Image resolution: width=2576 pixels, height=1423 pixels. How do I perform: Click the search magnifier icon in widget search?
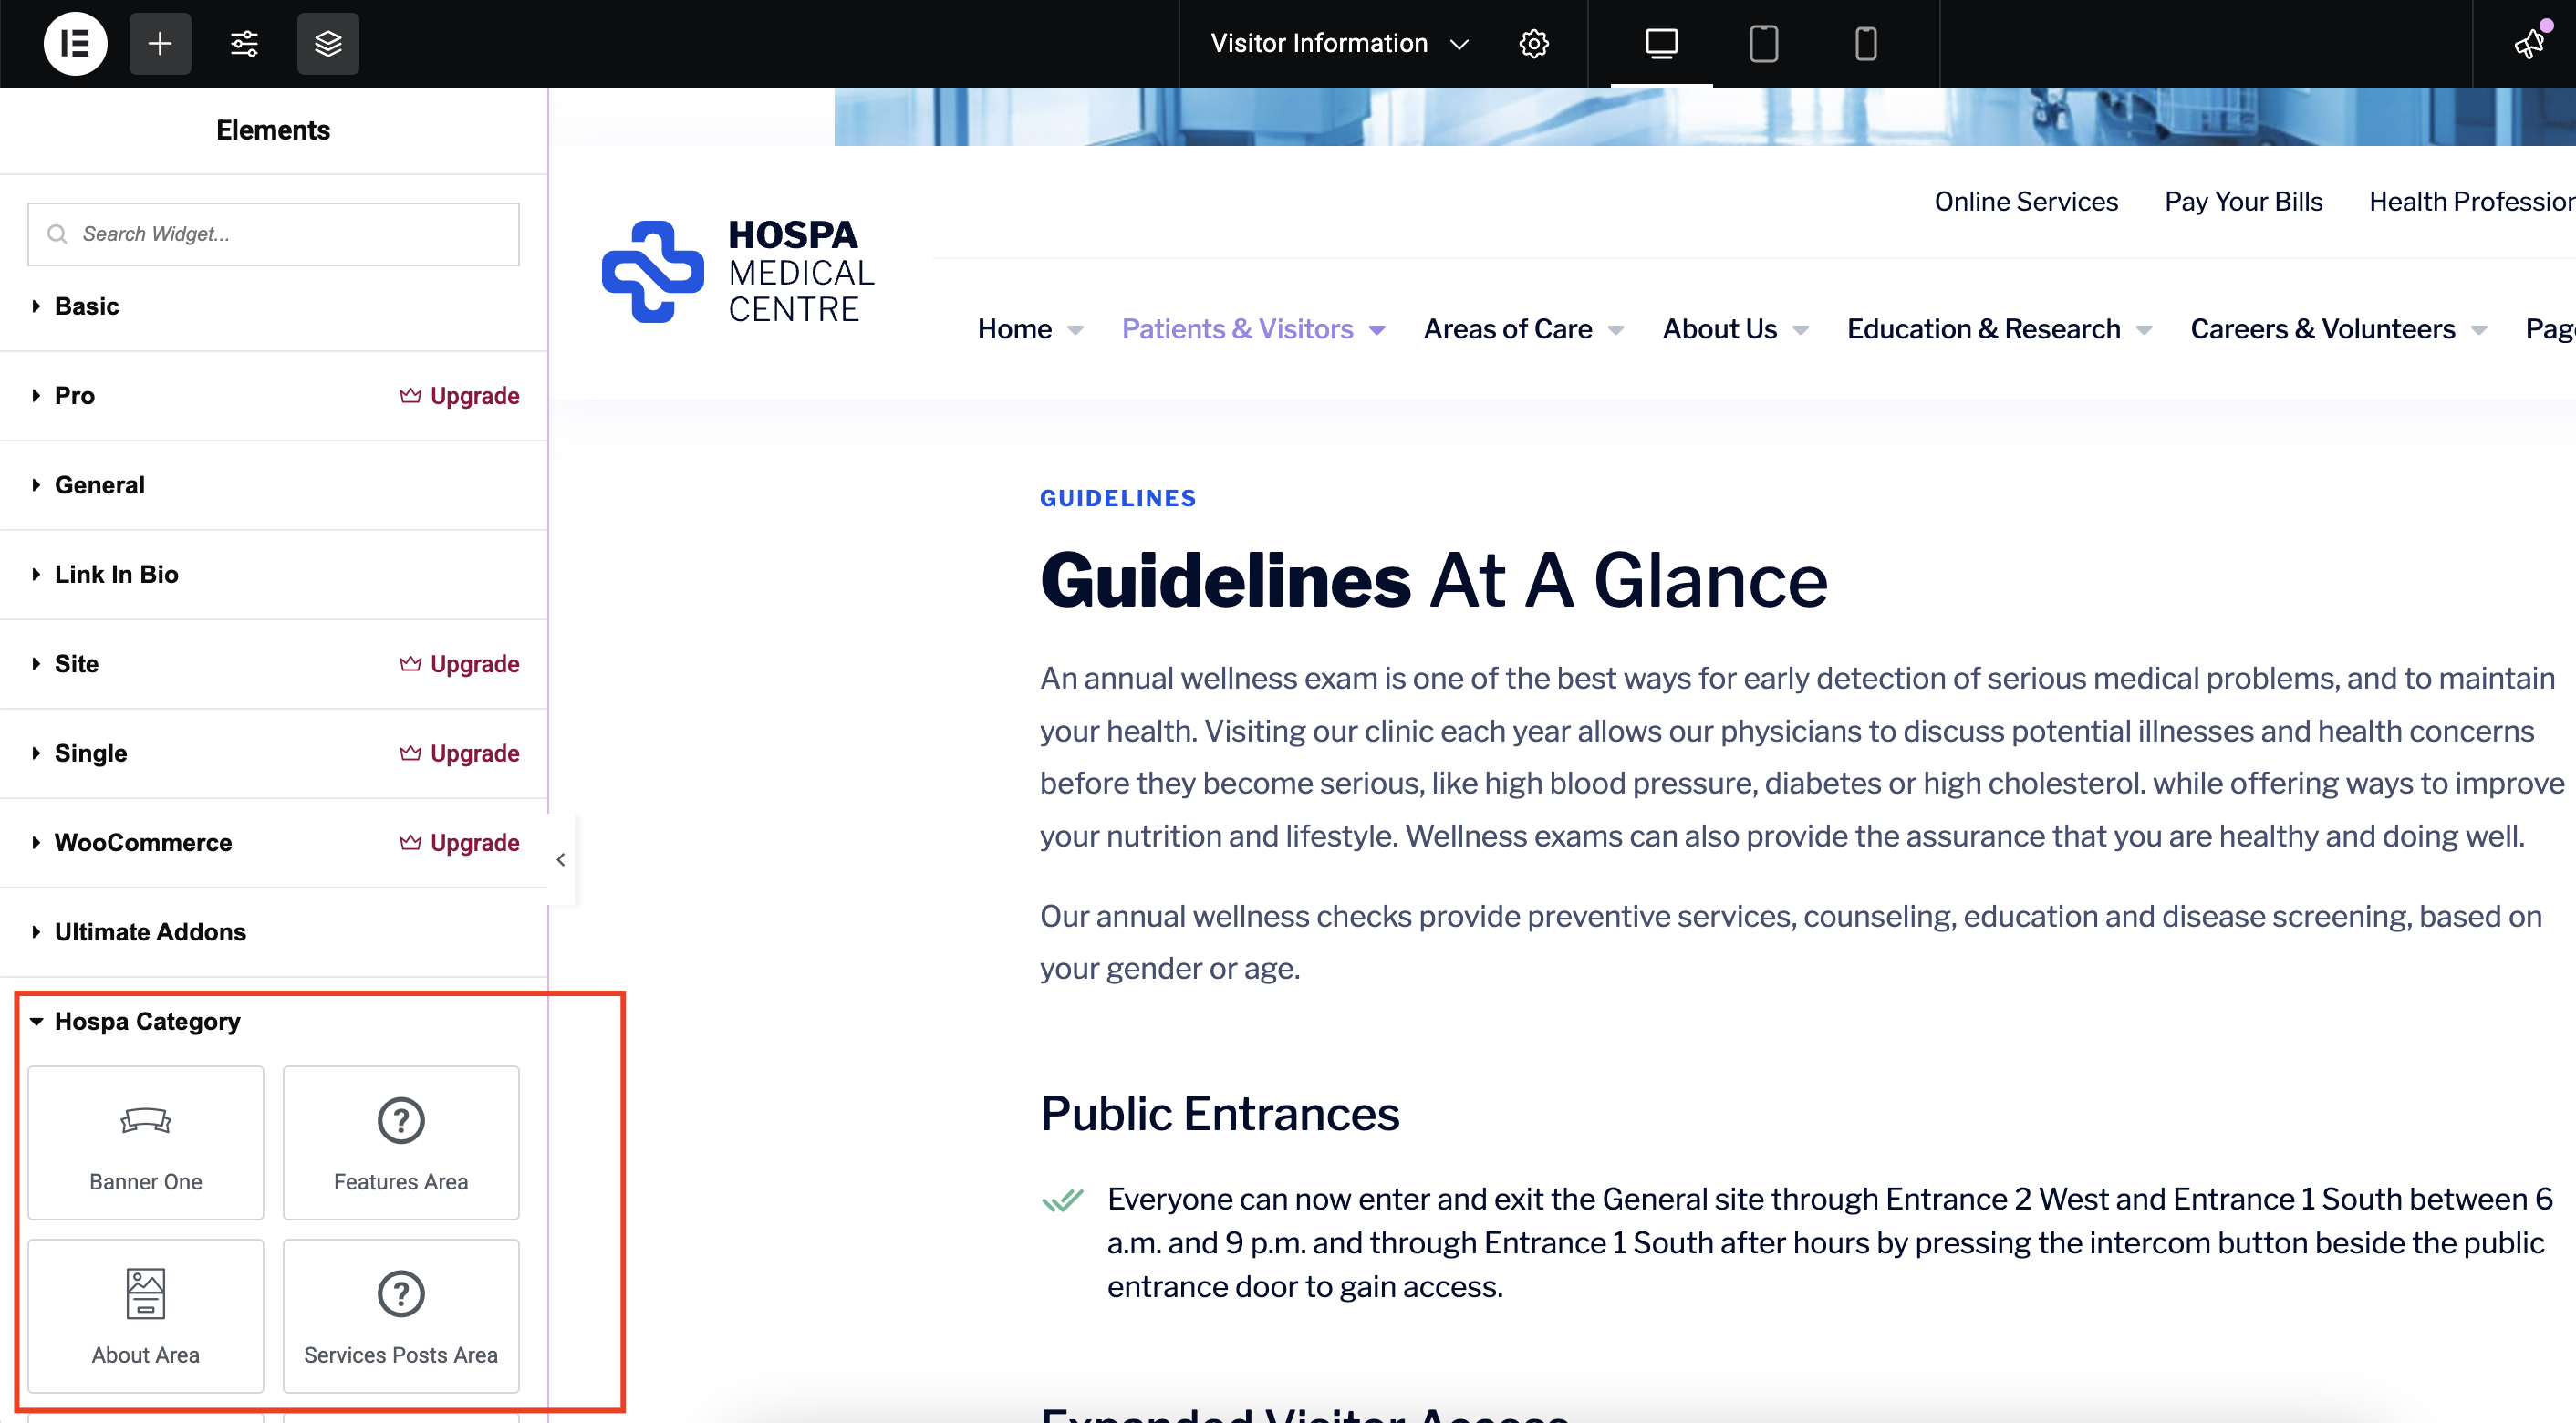[x=58, y=234]
